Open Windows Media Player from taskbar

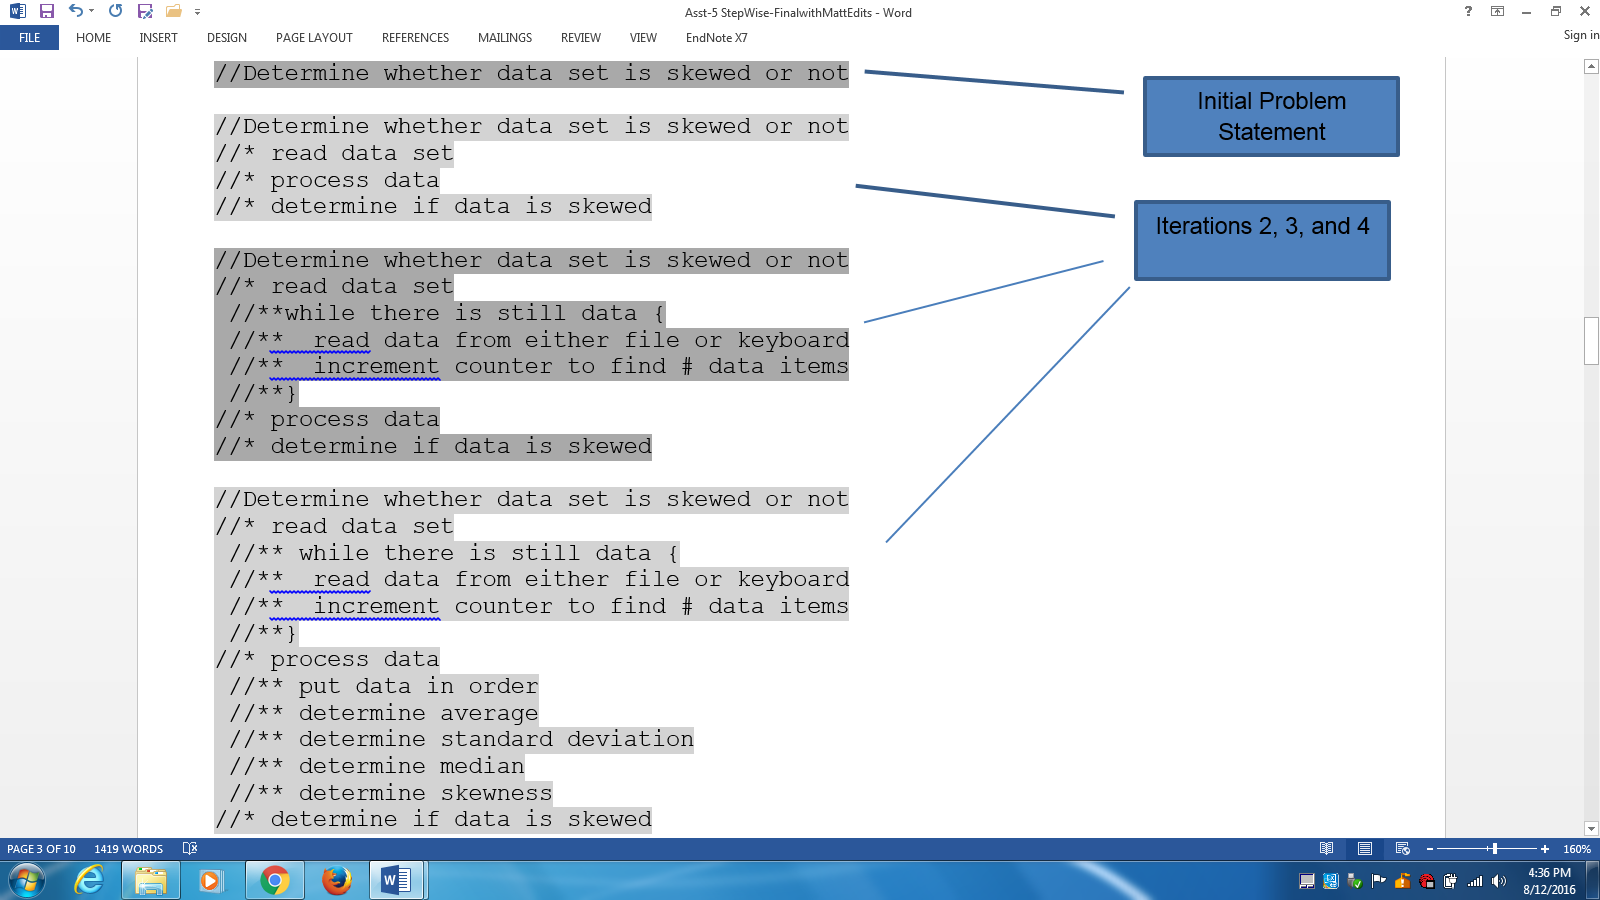coord(211,881)
